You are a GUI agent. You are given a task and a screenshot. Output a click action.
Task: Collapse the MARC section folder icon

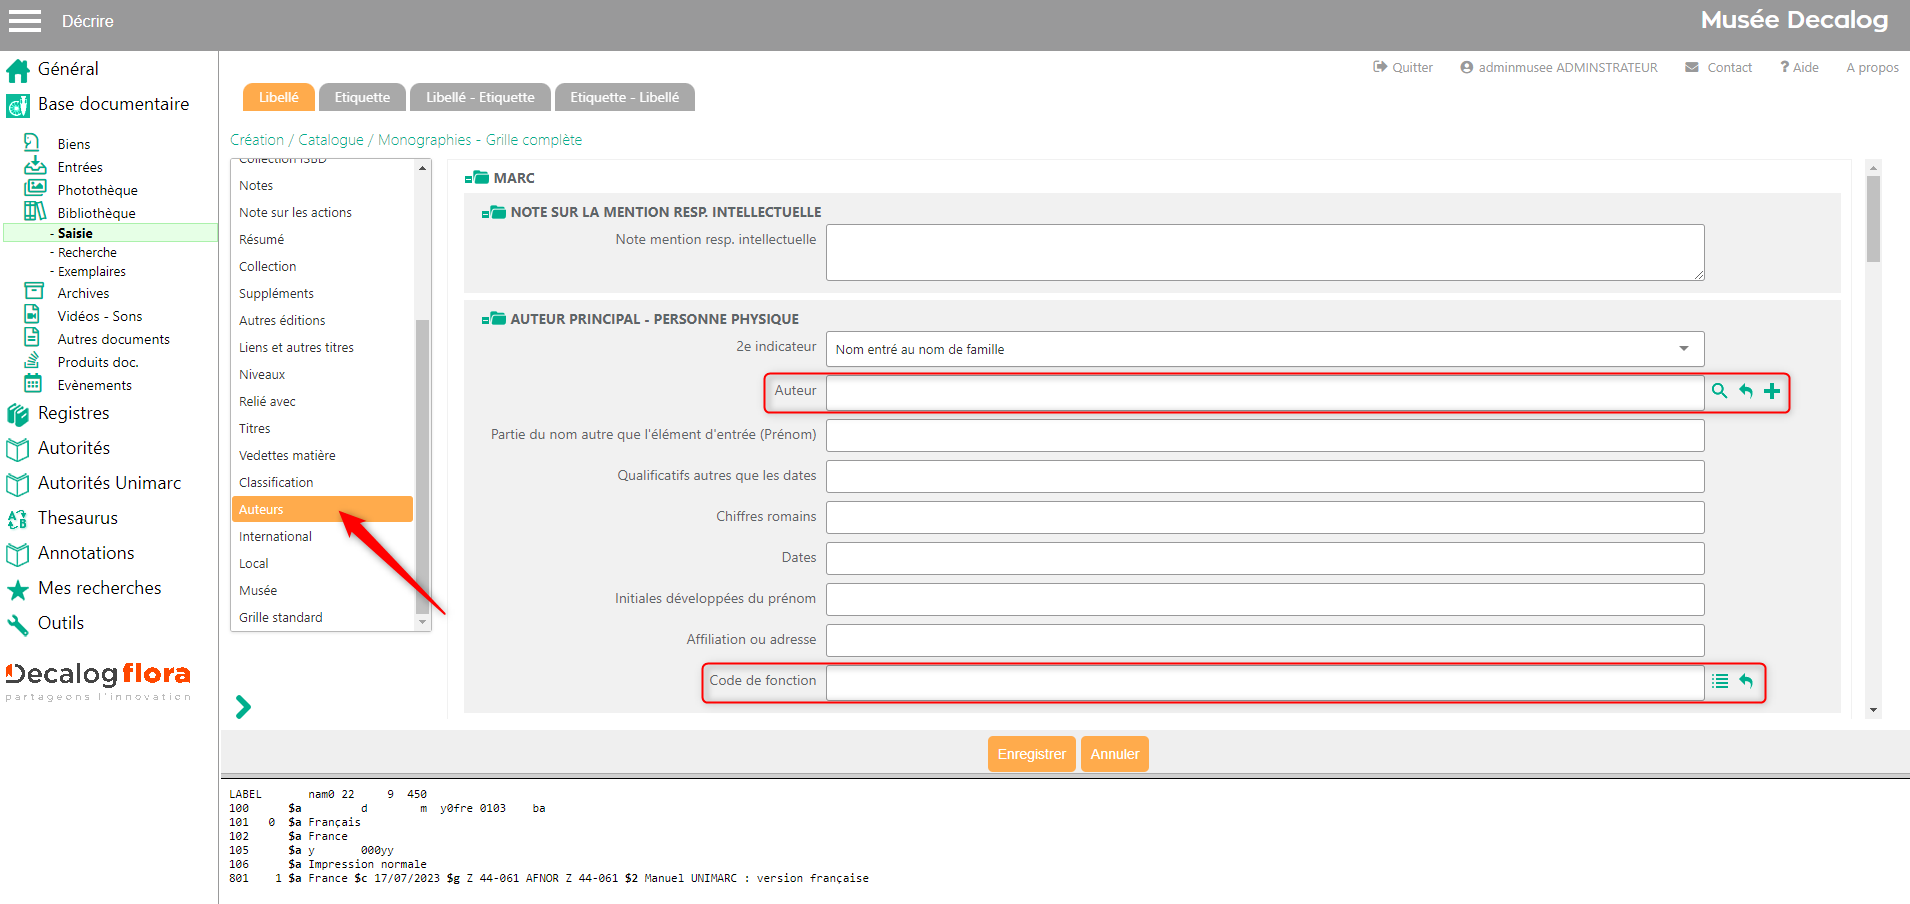coord(476,178)
